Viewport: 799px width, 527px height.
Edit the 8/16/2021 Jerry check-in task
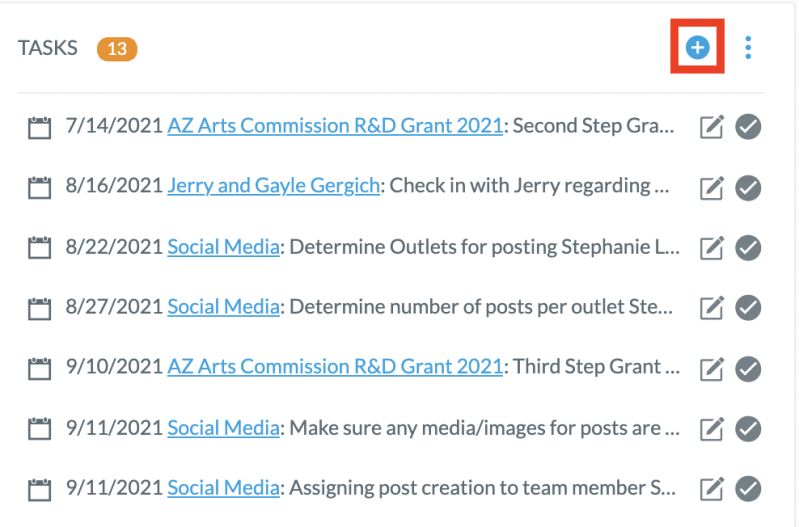711,188
